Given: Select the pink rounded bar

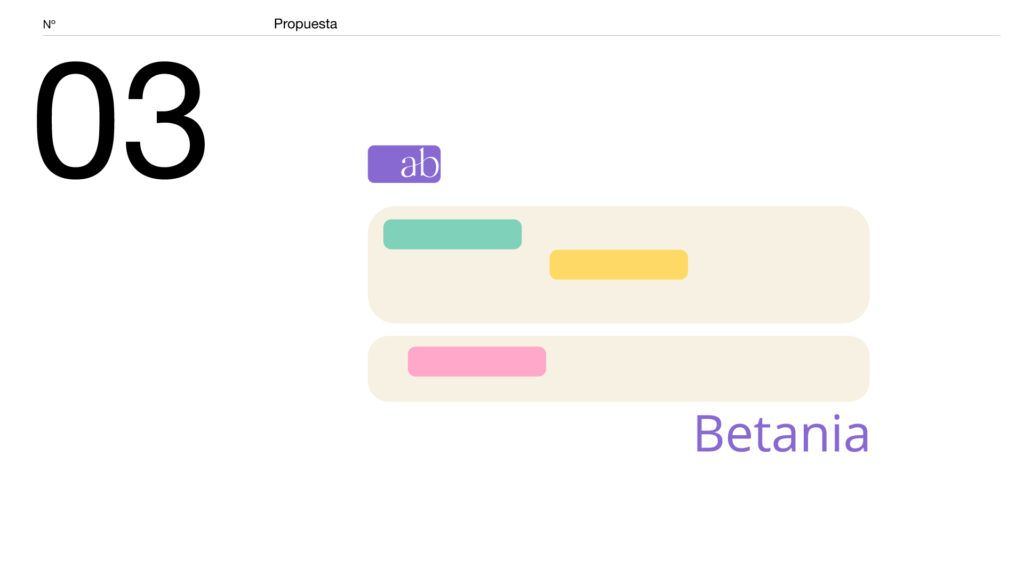Looking at the screenshot, I should (x=476, y=361).
